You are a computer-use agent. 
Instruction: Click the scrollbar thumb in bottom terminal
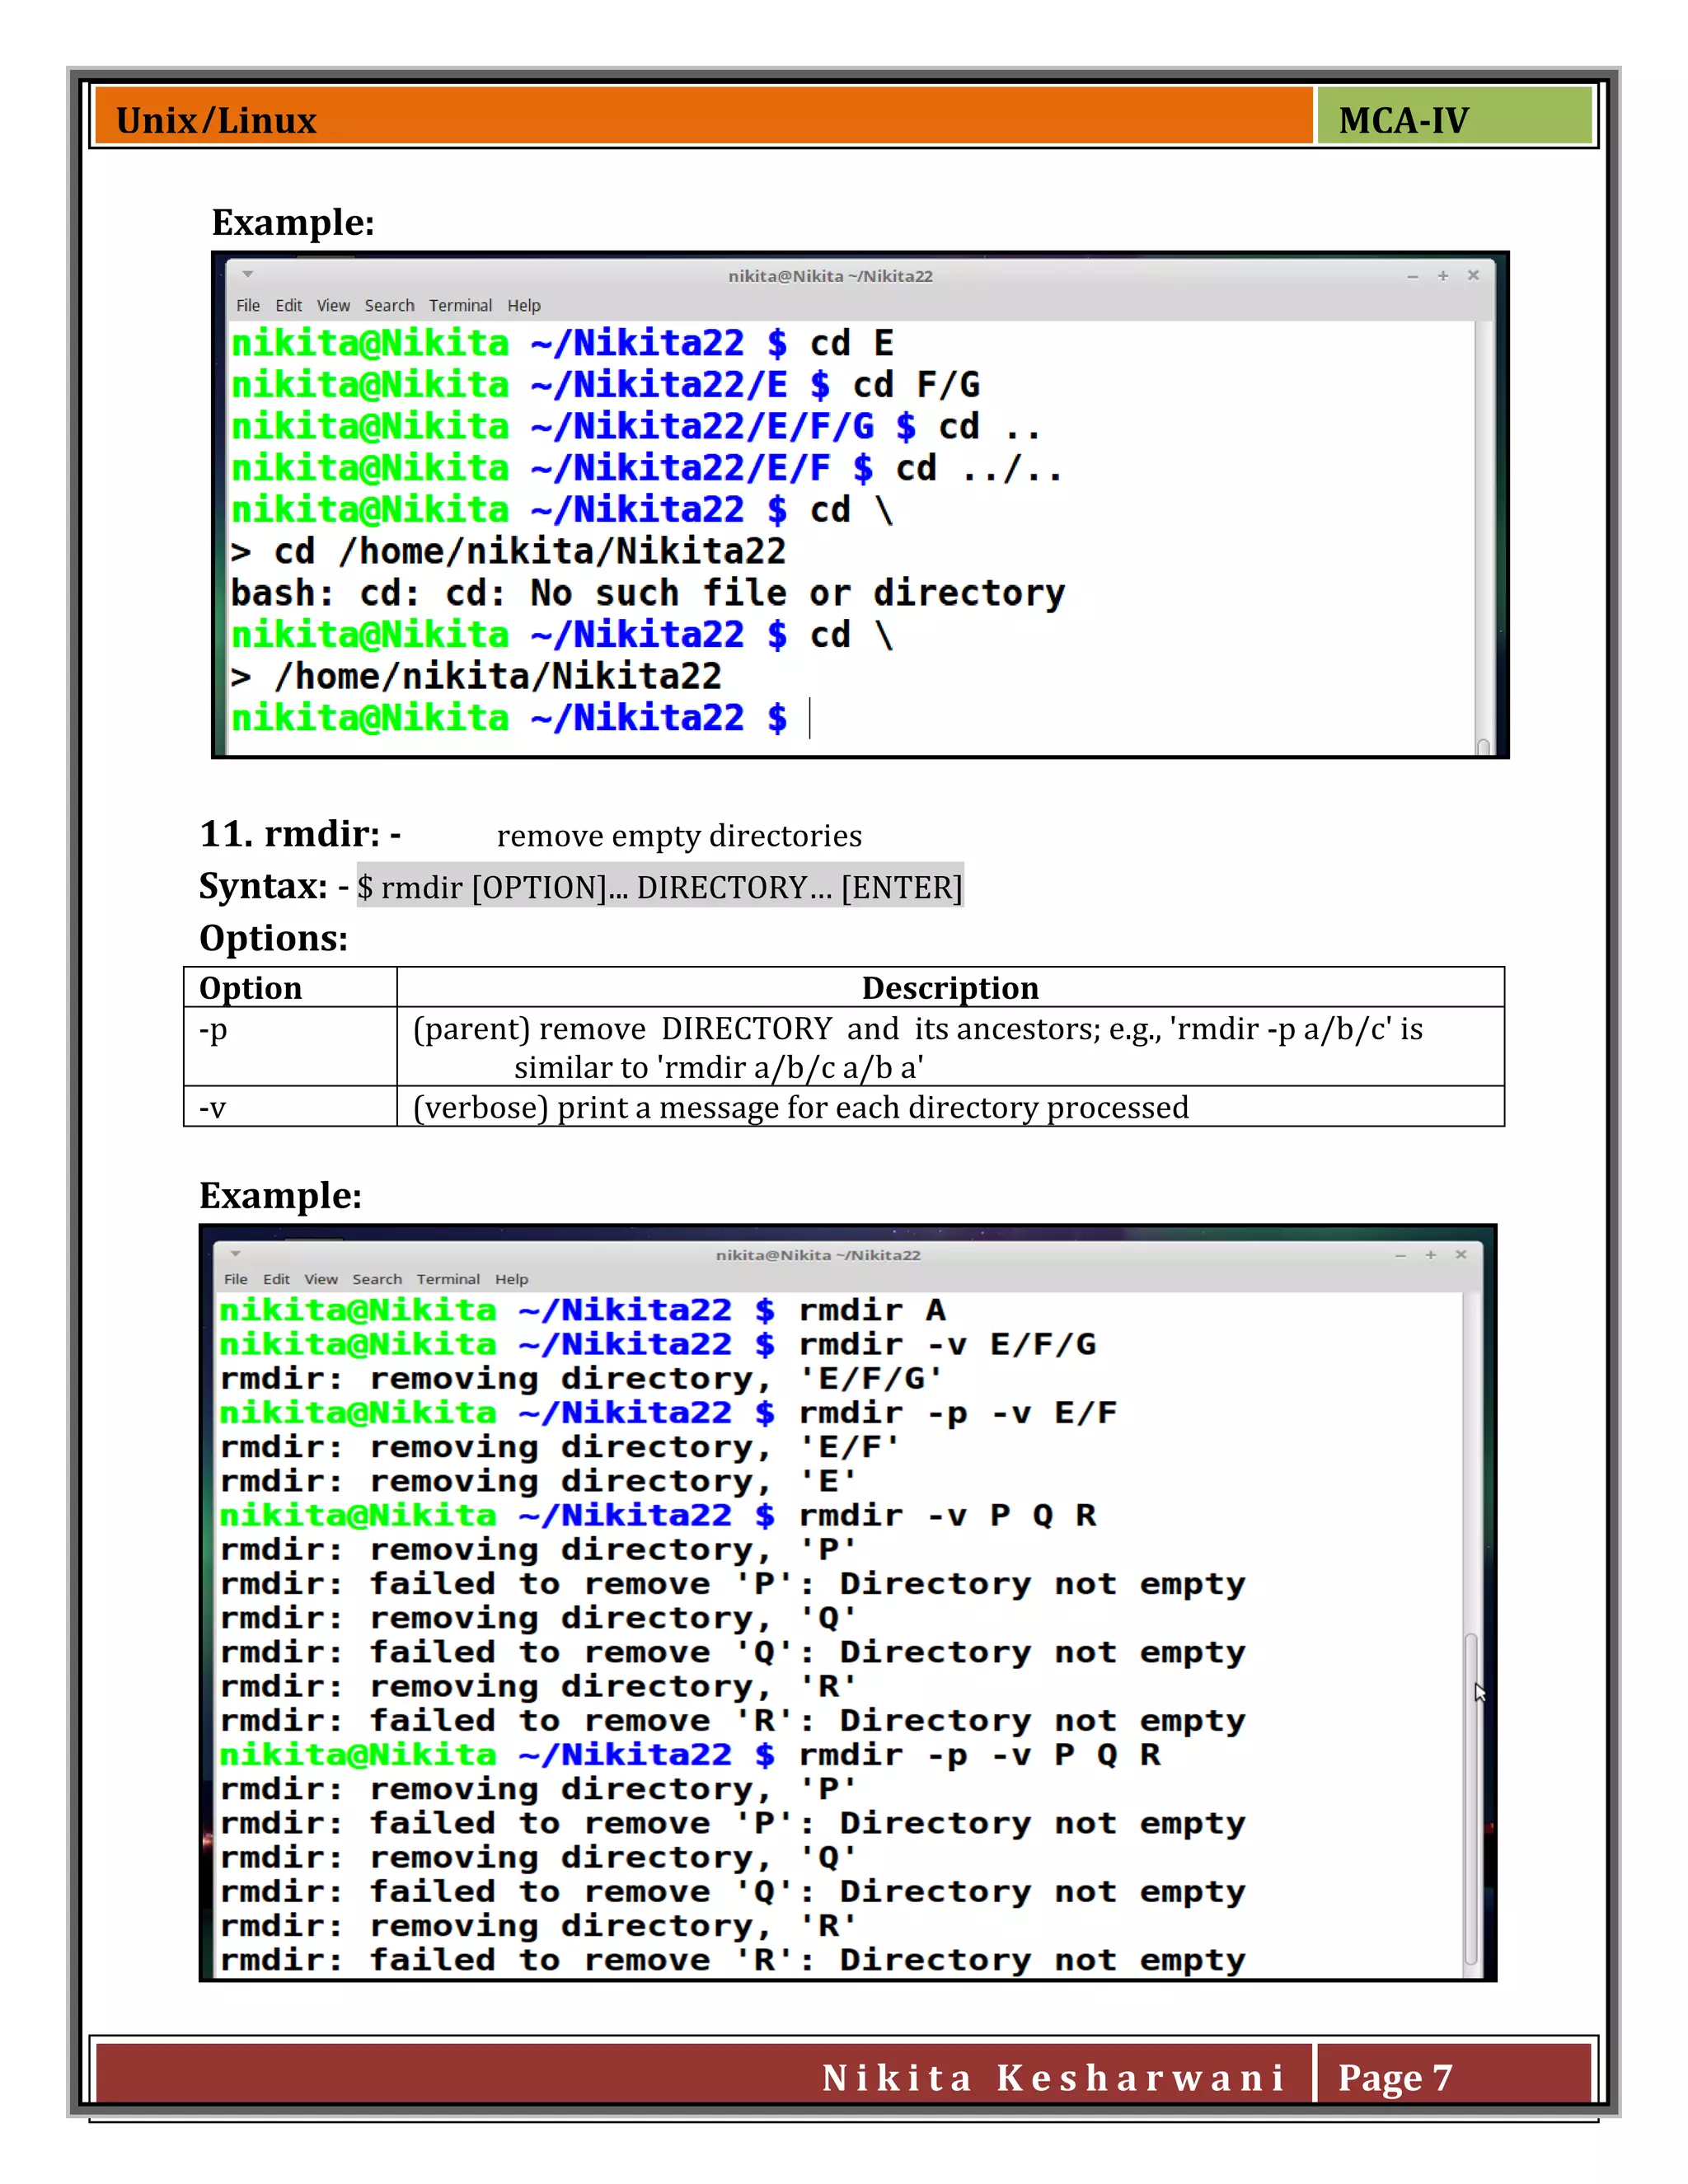pos(1471,1798)
